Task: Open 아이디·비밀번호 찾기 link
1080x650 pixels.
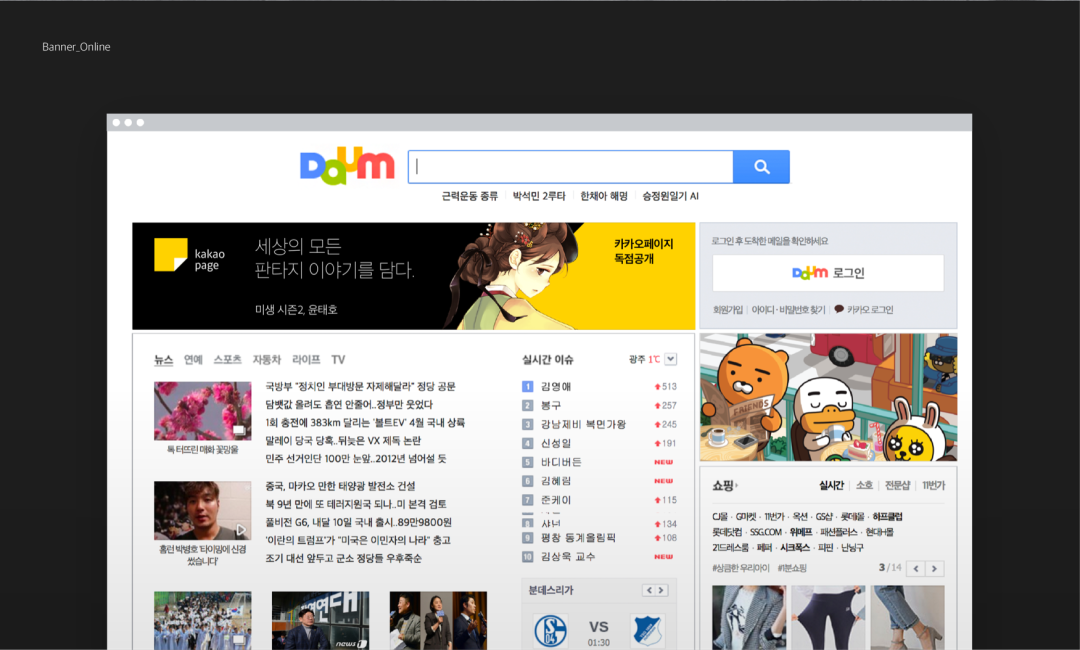Action: click(x=788, y=310)
